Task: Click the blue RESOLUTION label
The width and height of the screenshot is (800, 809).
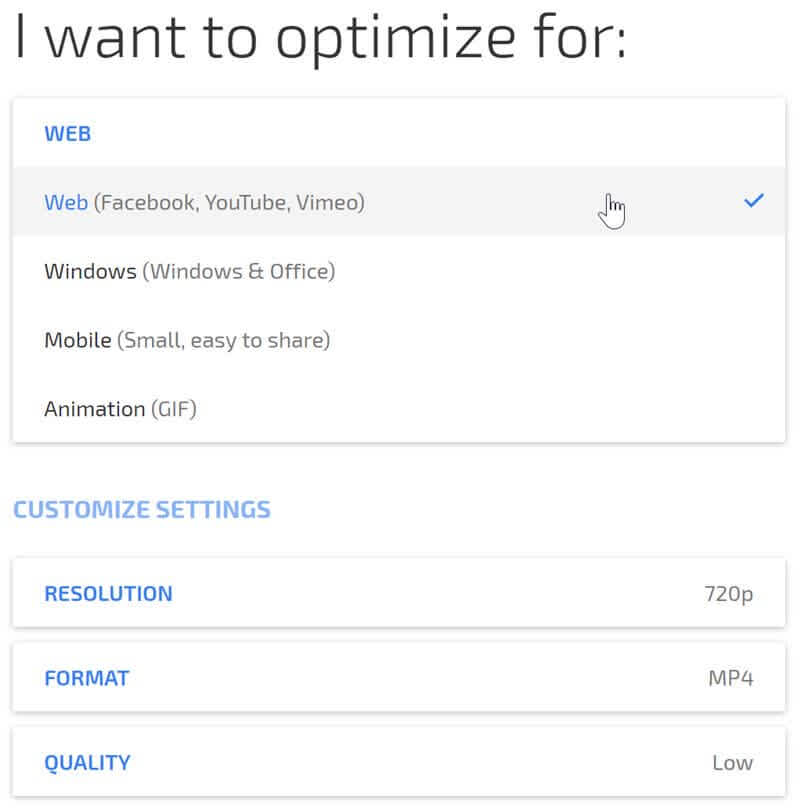Action: (x=108, y=594)
